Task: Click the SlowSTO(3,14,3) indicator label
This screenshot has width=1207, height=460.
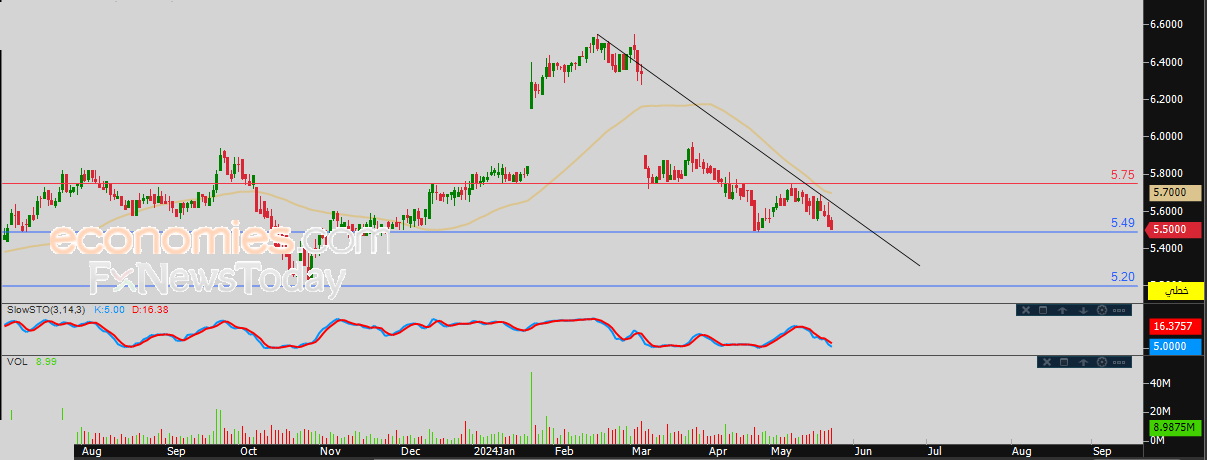Action: coord(47,310)
